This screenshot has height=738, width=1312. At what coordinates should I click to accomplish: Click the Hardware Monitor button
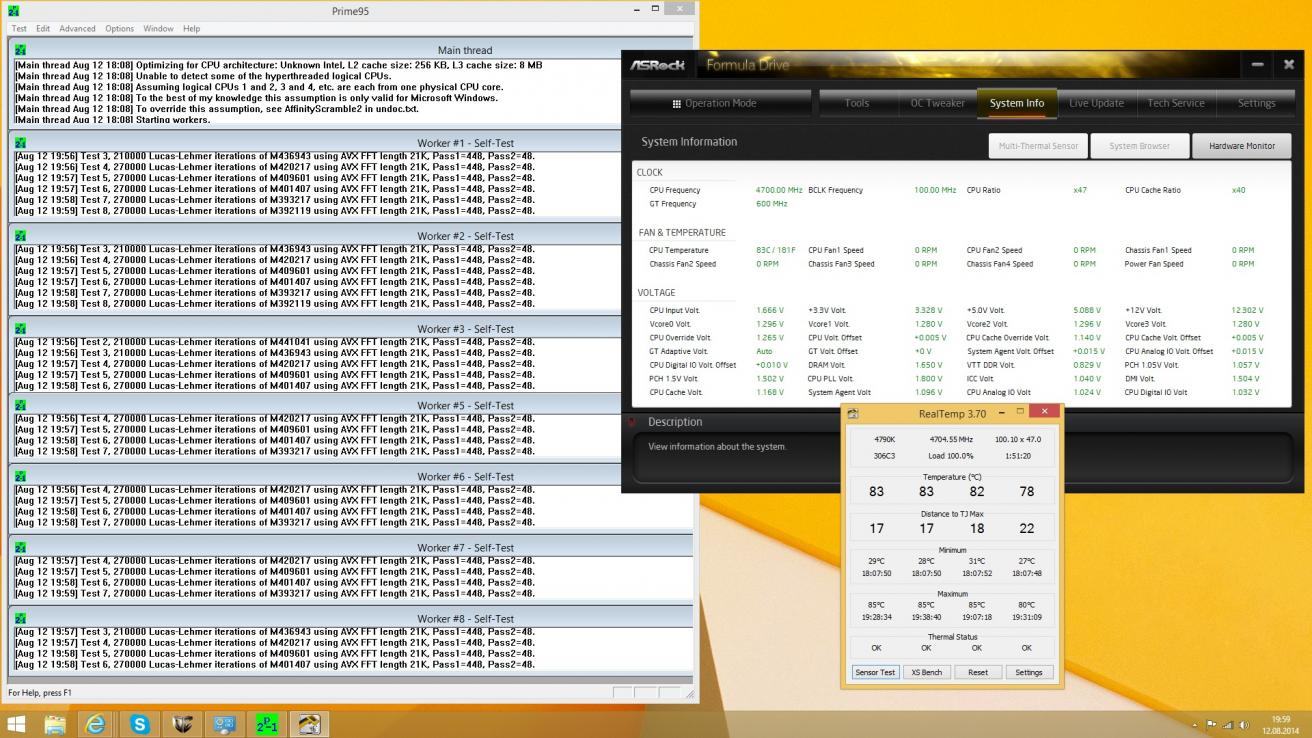1242,146
